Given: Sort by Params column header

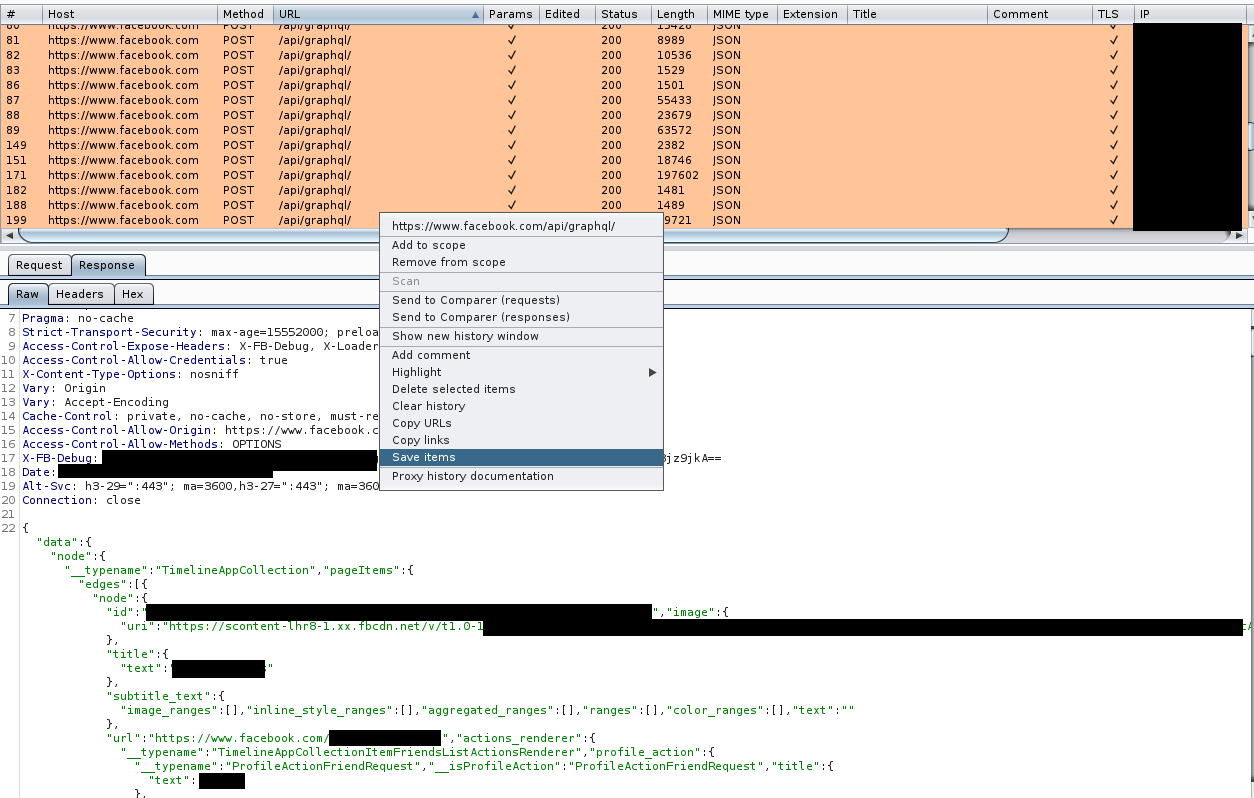Looking at the screenshot, I should [x=511, y=14].
